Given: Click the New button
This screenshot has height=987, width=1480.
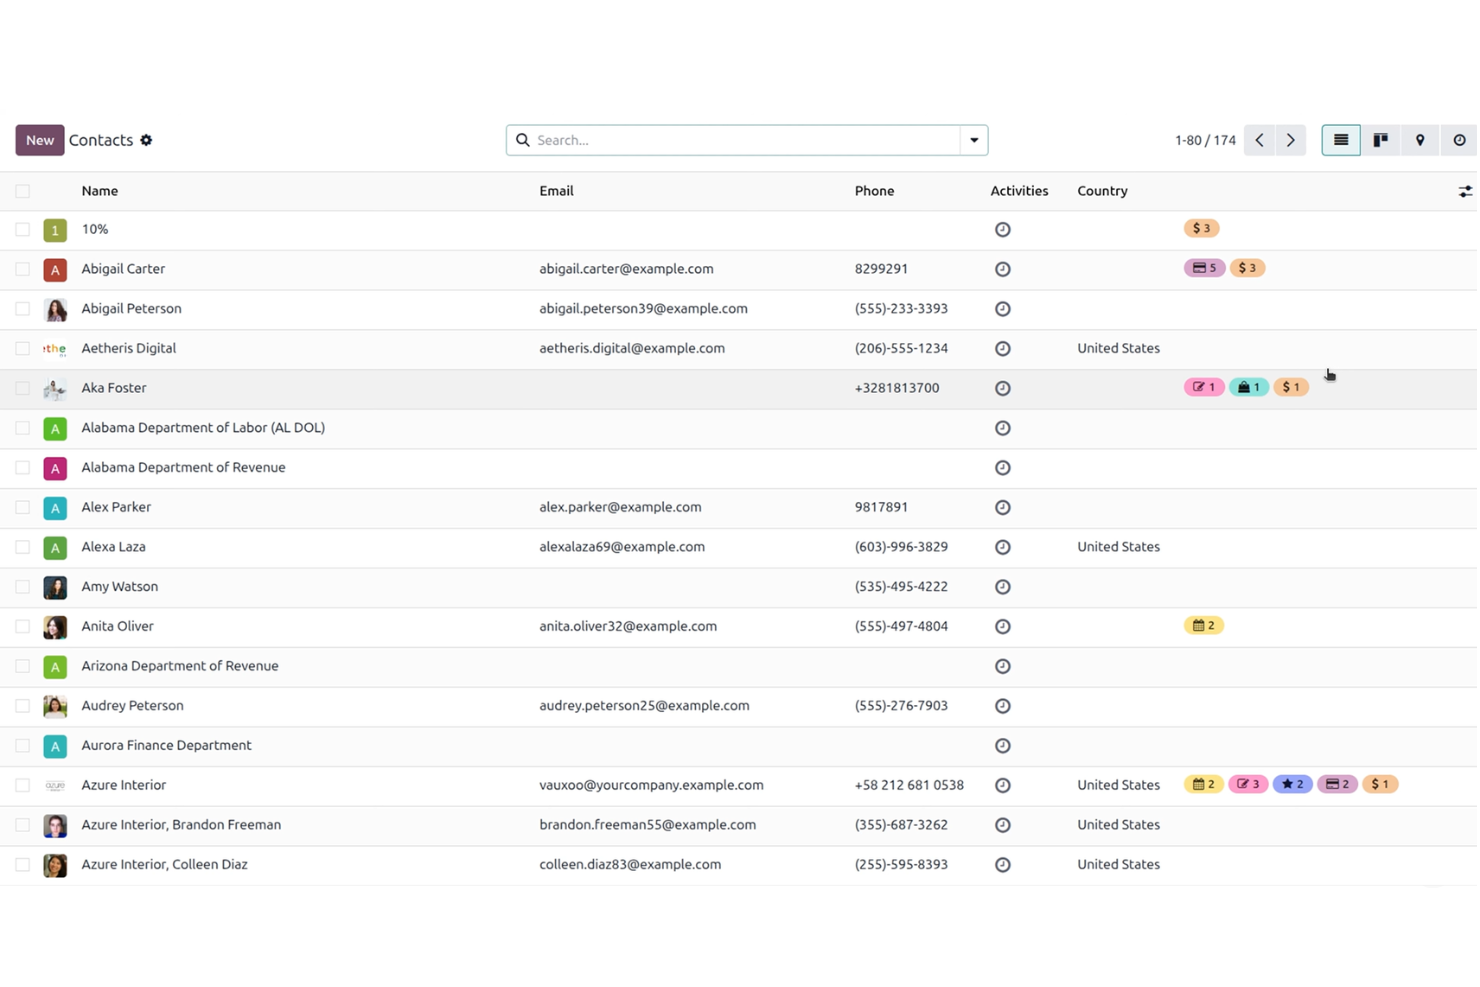Looking at the screenshot, I should tap(39, 140).
